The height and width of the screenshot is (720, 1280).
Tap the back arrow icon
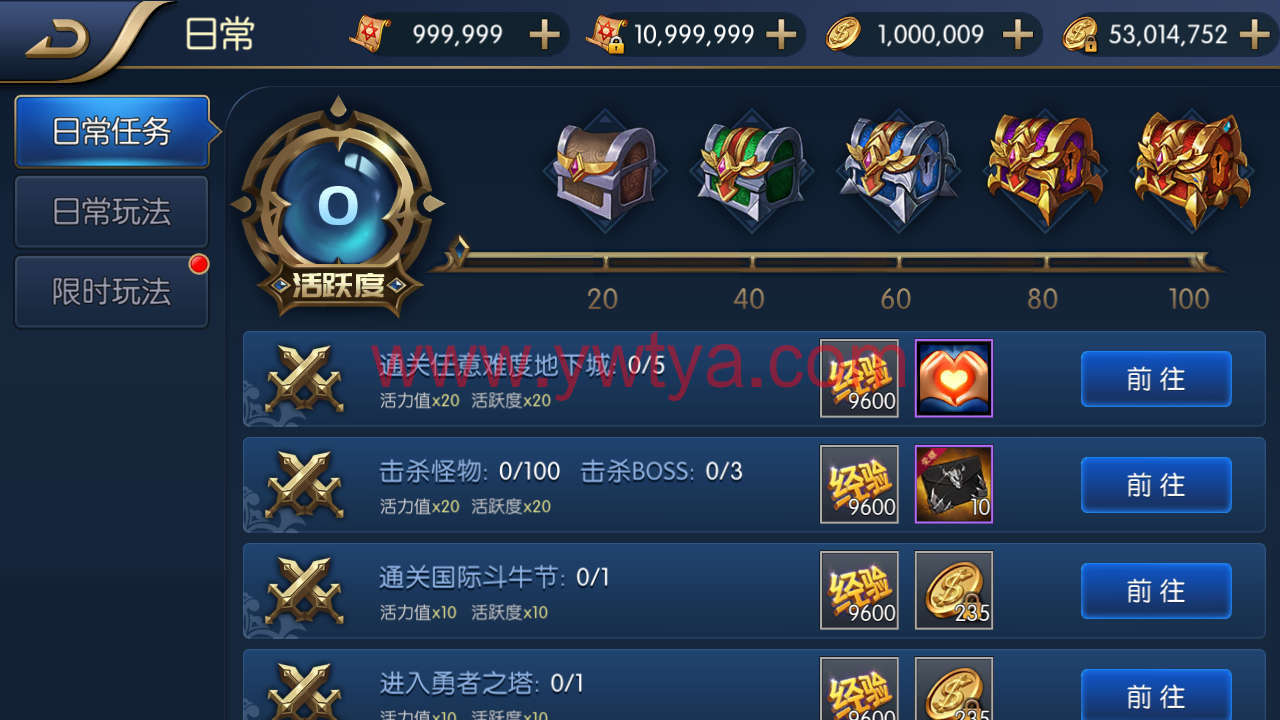[x=58, y=38]
